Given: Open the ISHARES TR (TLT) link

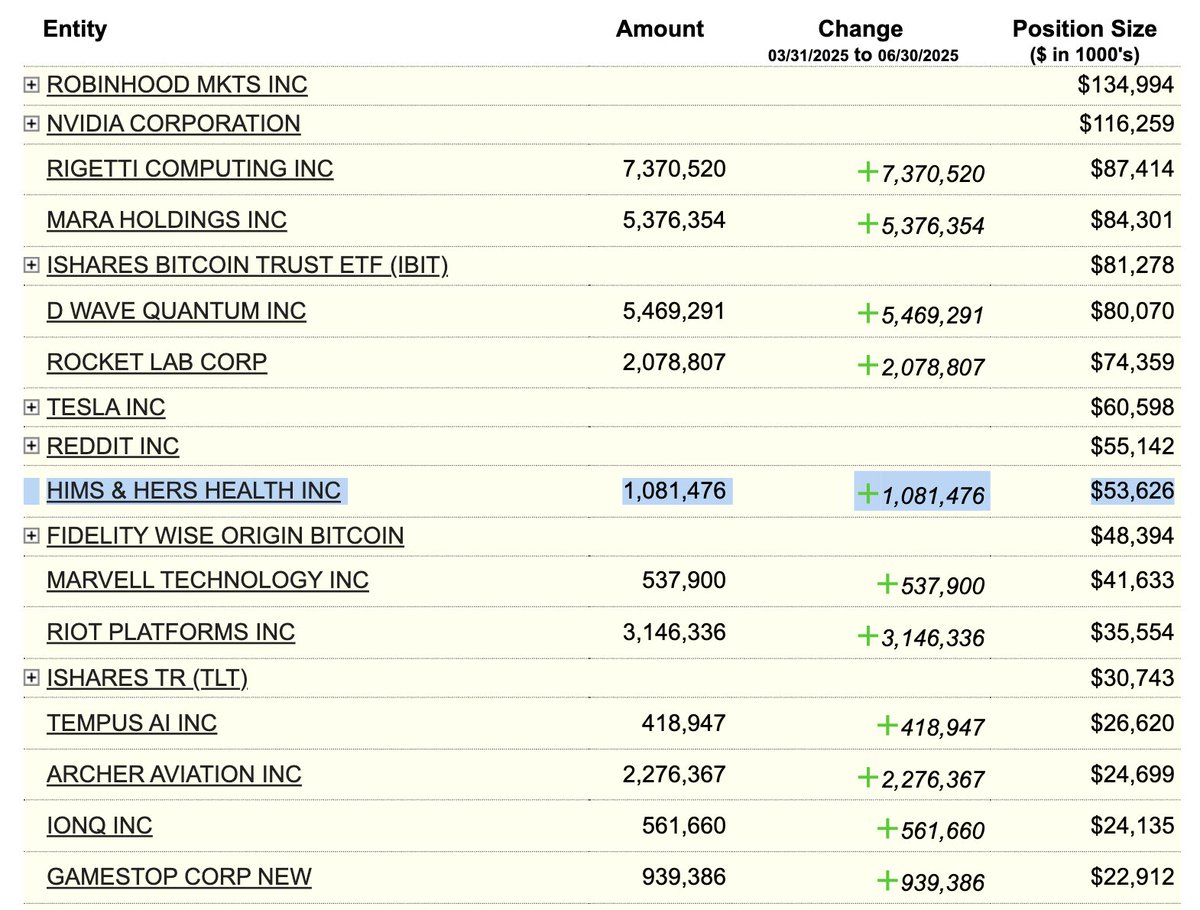Looking at the screenshot, I should click(x=147, y=678).
